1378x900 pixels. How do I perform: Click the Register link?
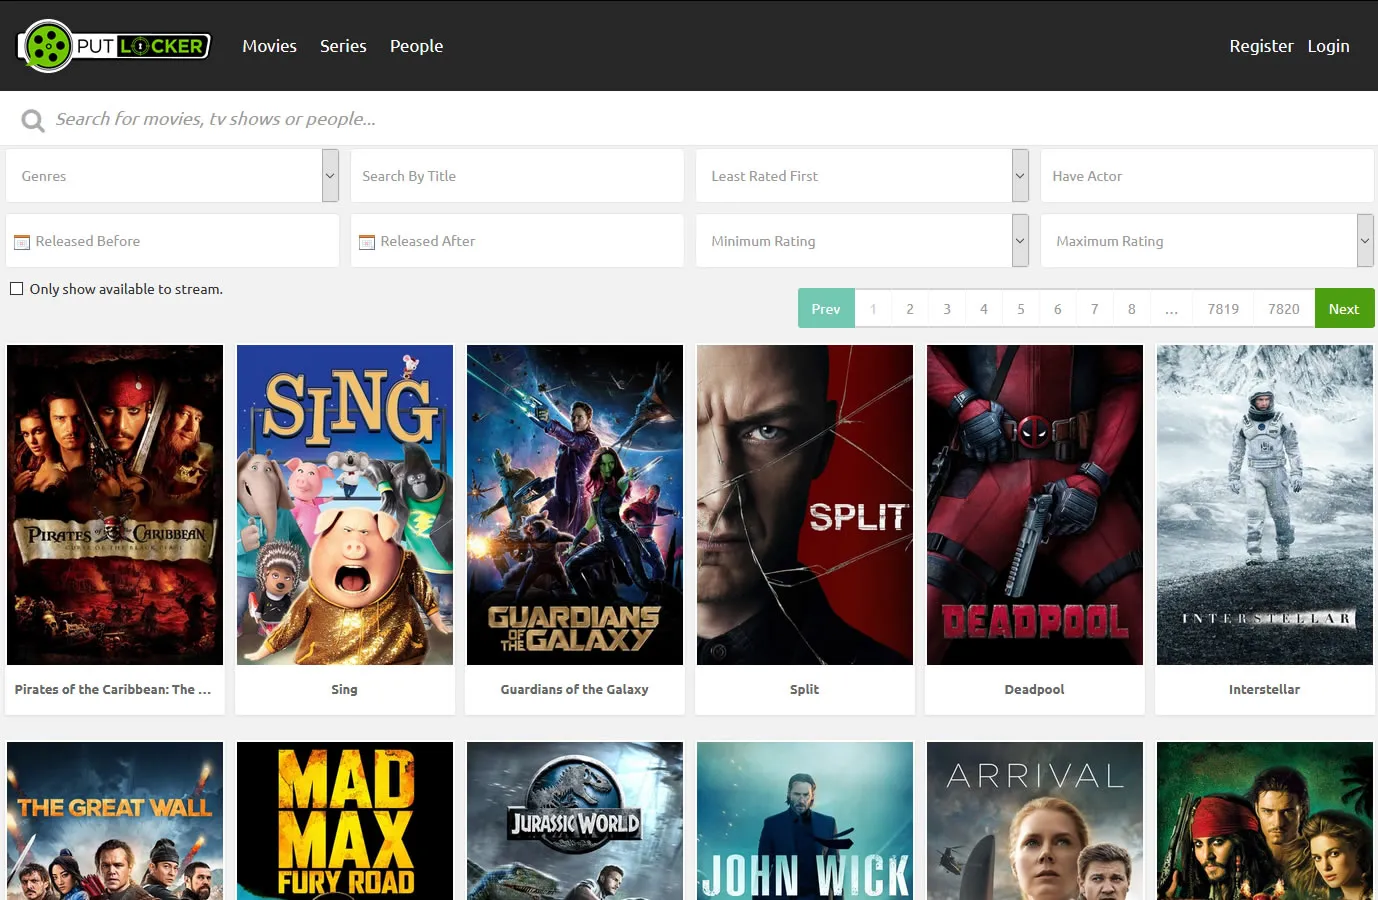pos(1261,46)
